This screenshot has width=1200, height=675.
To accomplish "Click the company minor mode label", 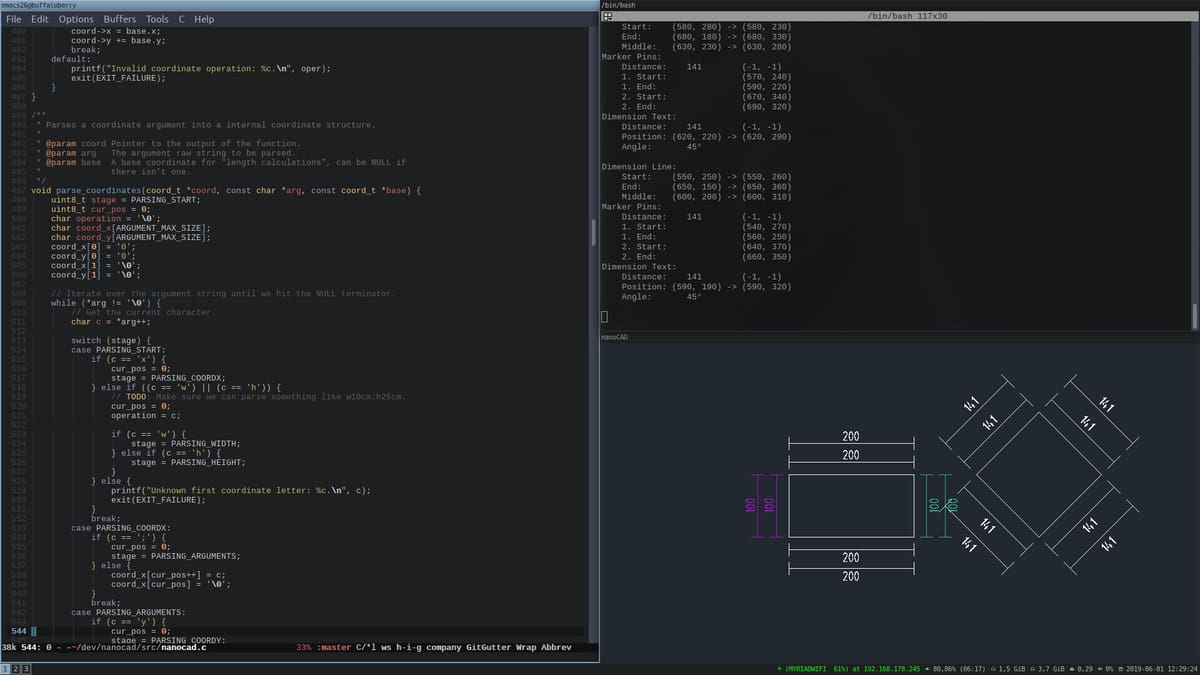I will 442,647.
